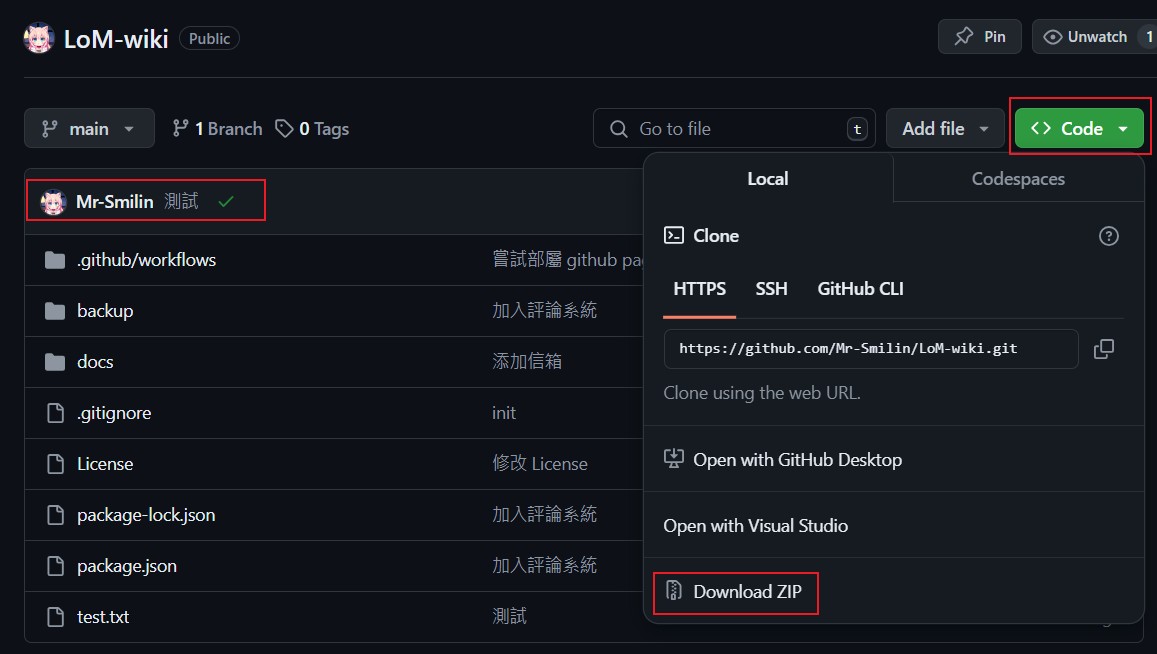Open the package.json file
The width and height of the screenshot is (1157, 654).
pos(126,566)
